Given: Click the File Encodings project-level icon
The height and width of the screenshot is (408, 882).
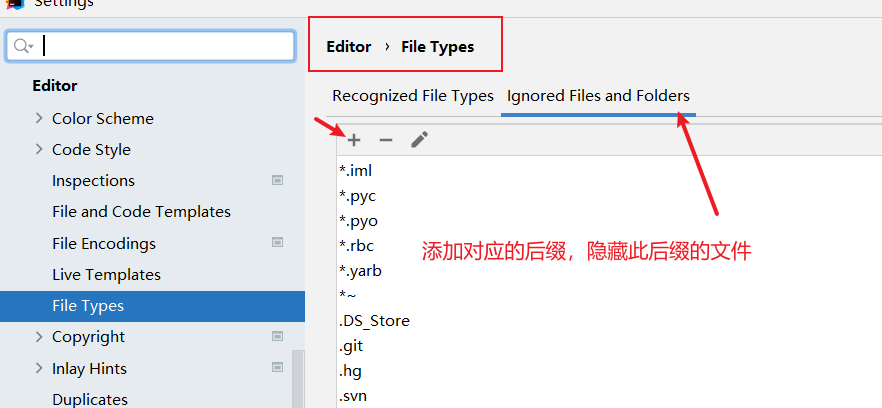Looking at the screenshot, I should [x=278, y=243].
